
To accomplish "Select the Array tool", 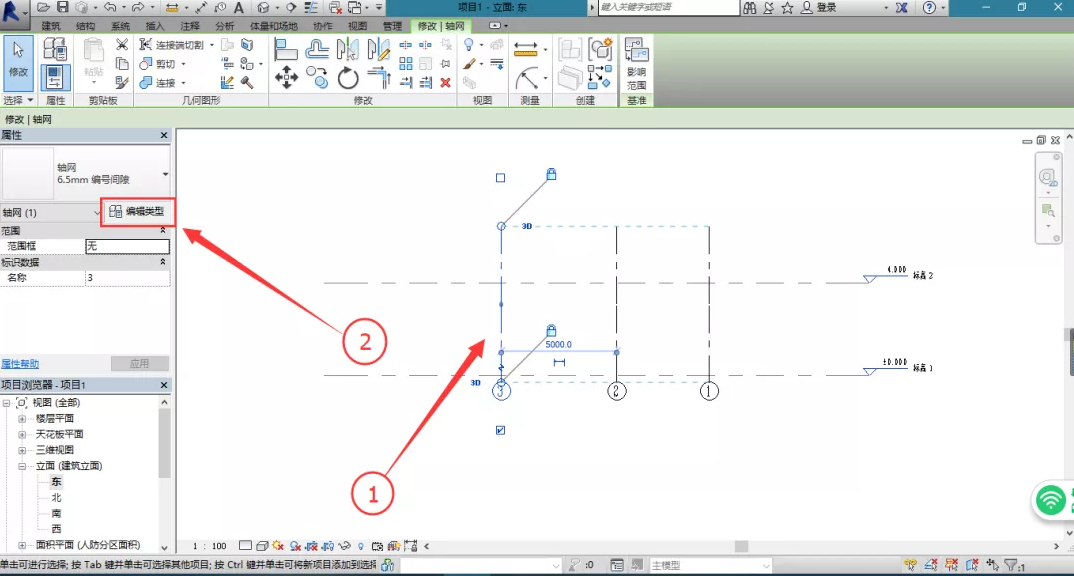I will (x=405, y=64).
